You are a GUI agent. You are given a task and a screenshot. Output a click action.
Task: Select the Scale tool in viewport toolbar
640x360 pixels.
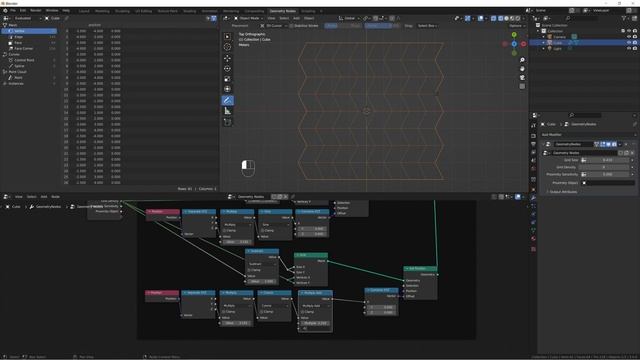tap(228, 79)
